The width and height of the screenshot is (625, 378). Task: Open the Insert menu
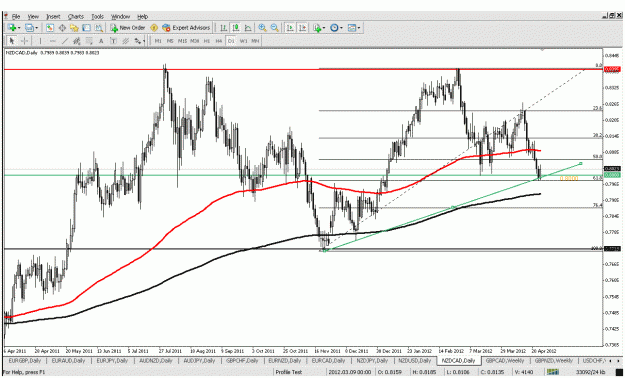(x=53, y=17)
